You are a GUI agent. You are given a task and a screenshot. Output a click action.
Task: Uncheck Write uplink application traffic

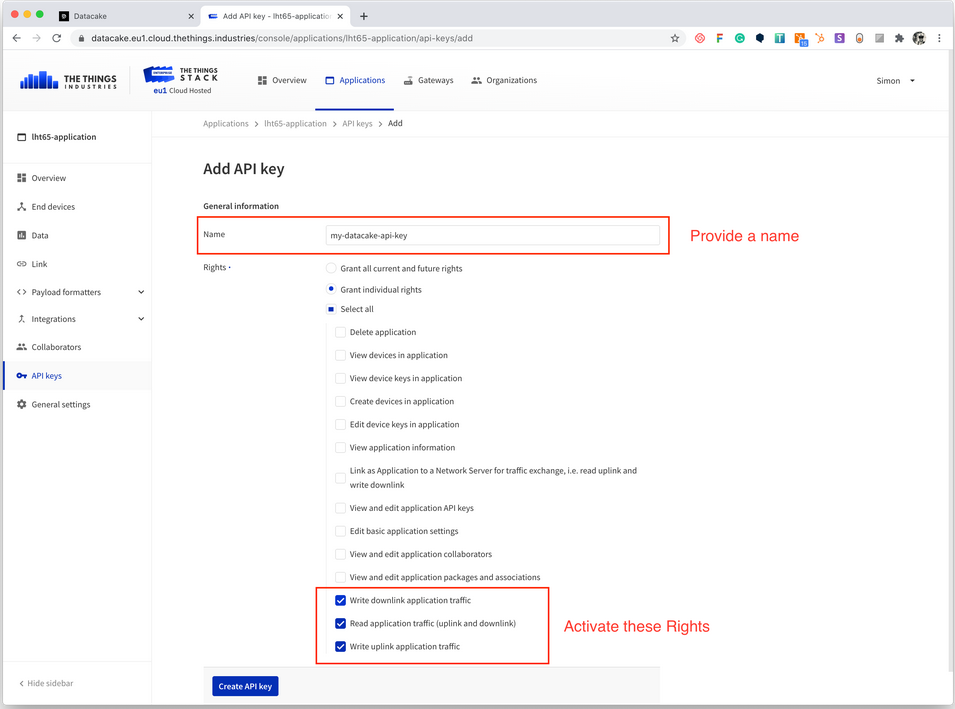[x=340, y=647]
